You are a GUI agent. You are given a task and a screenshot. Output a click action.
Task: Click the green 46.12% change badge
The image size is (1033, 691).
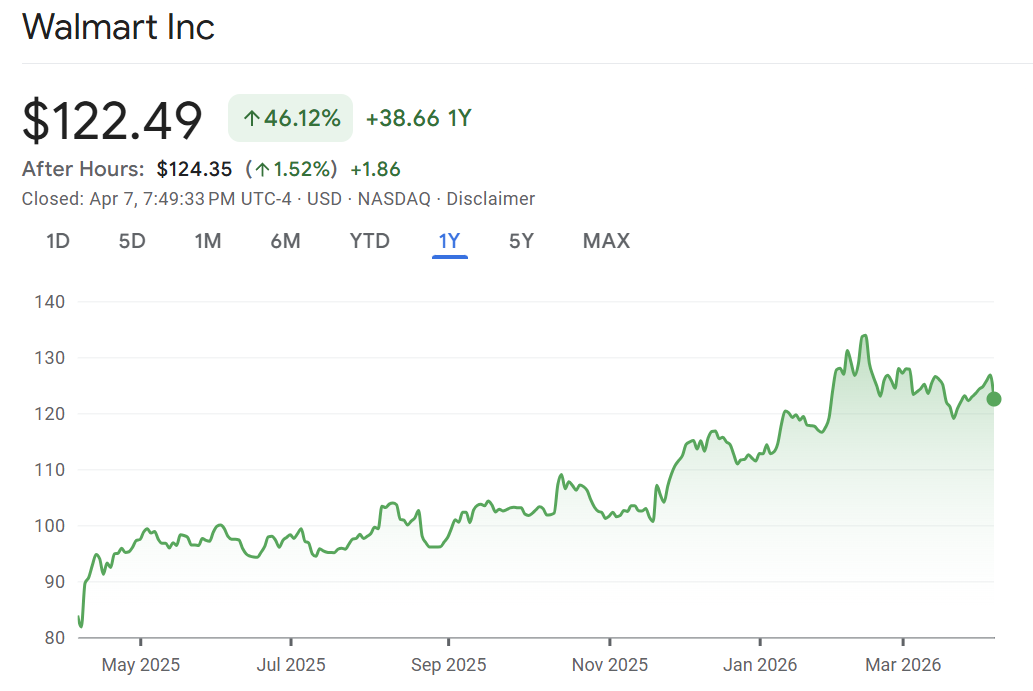[290, 119]
